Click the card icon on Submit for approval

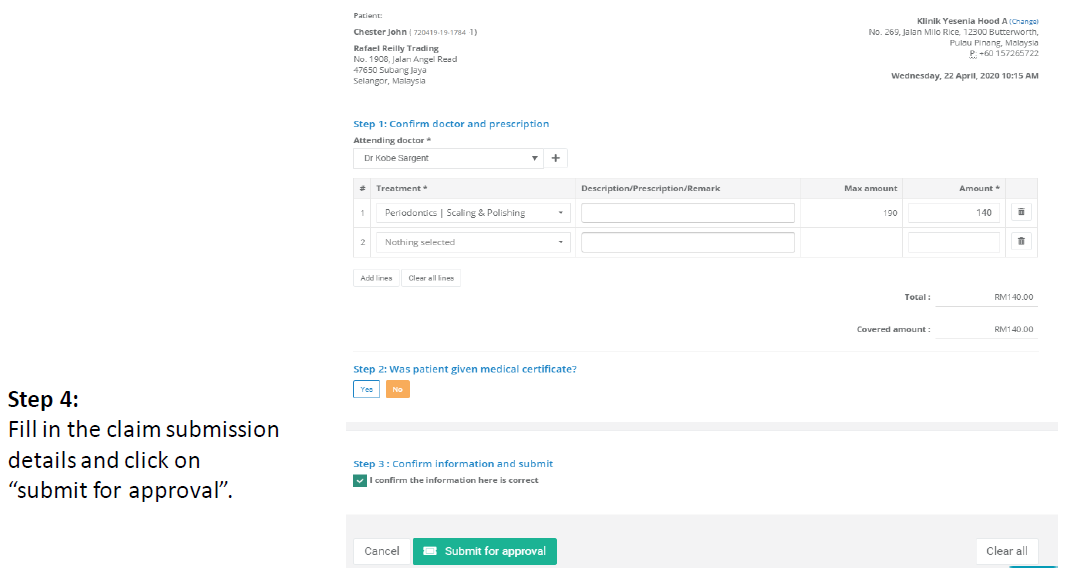point(430,551)
